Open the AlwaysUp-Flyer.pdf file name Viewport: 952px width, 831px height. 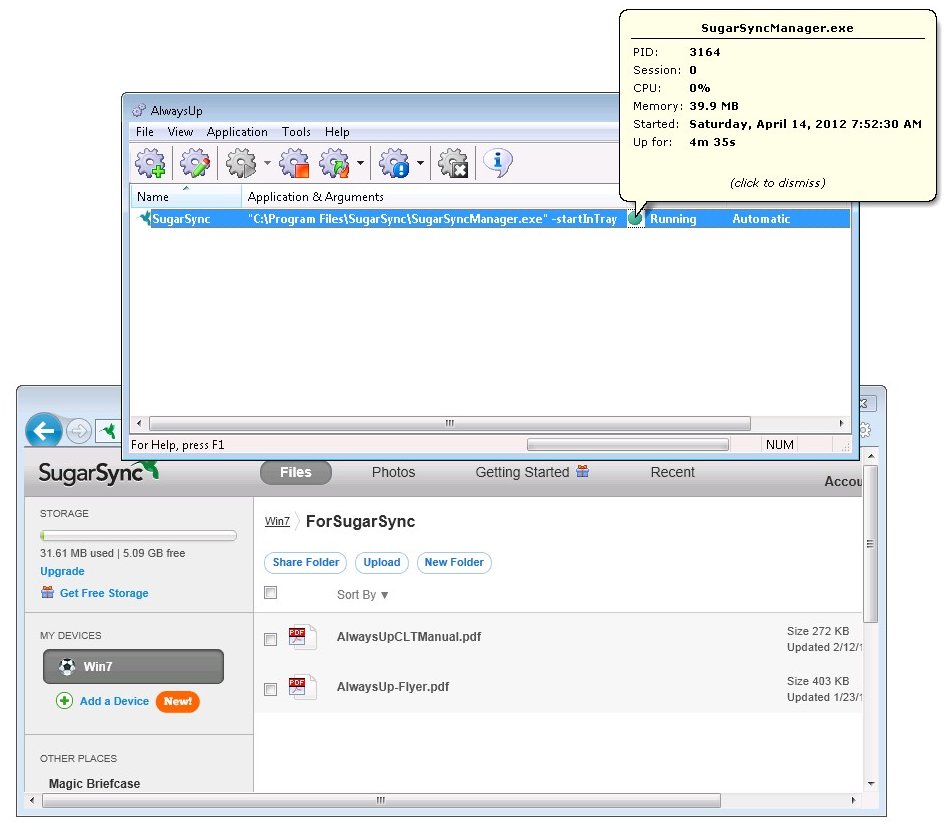coord(393,687)
